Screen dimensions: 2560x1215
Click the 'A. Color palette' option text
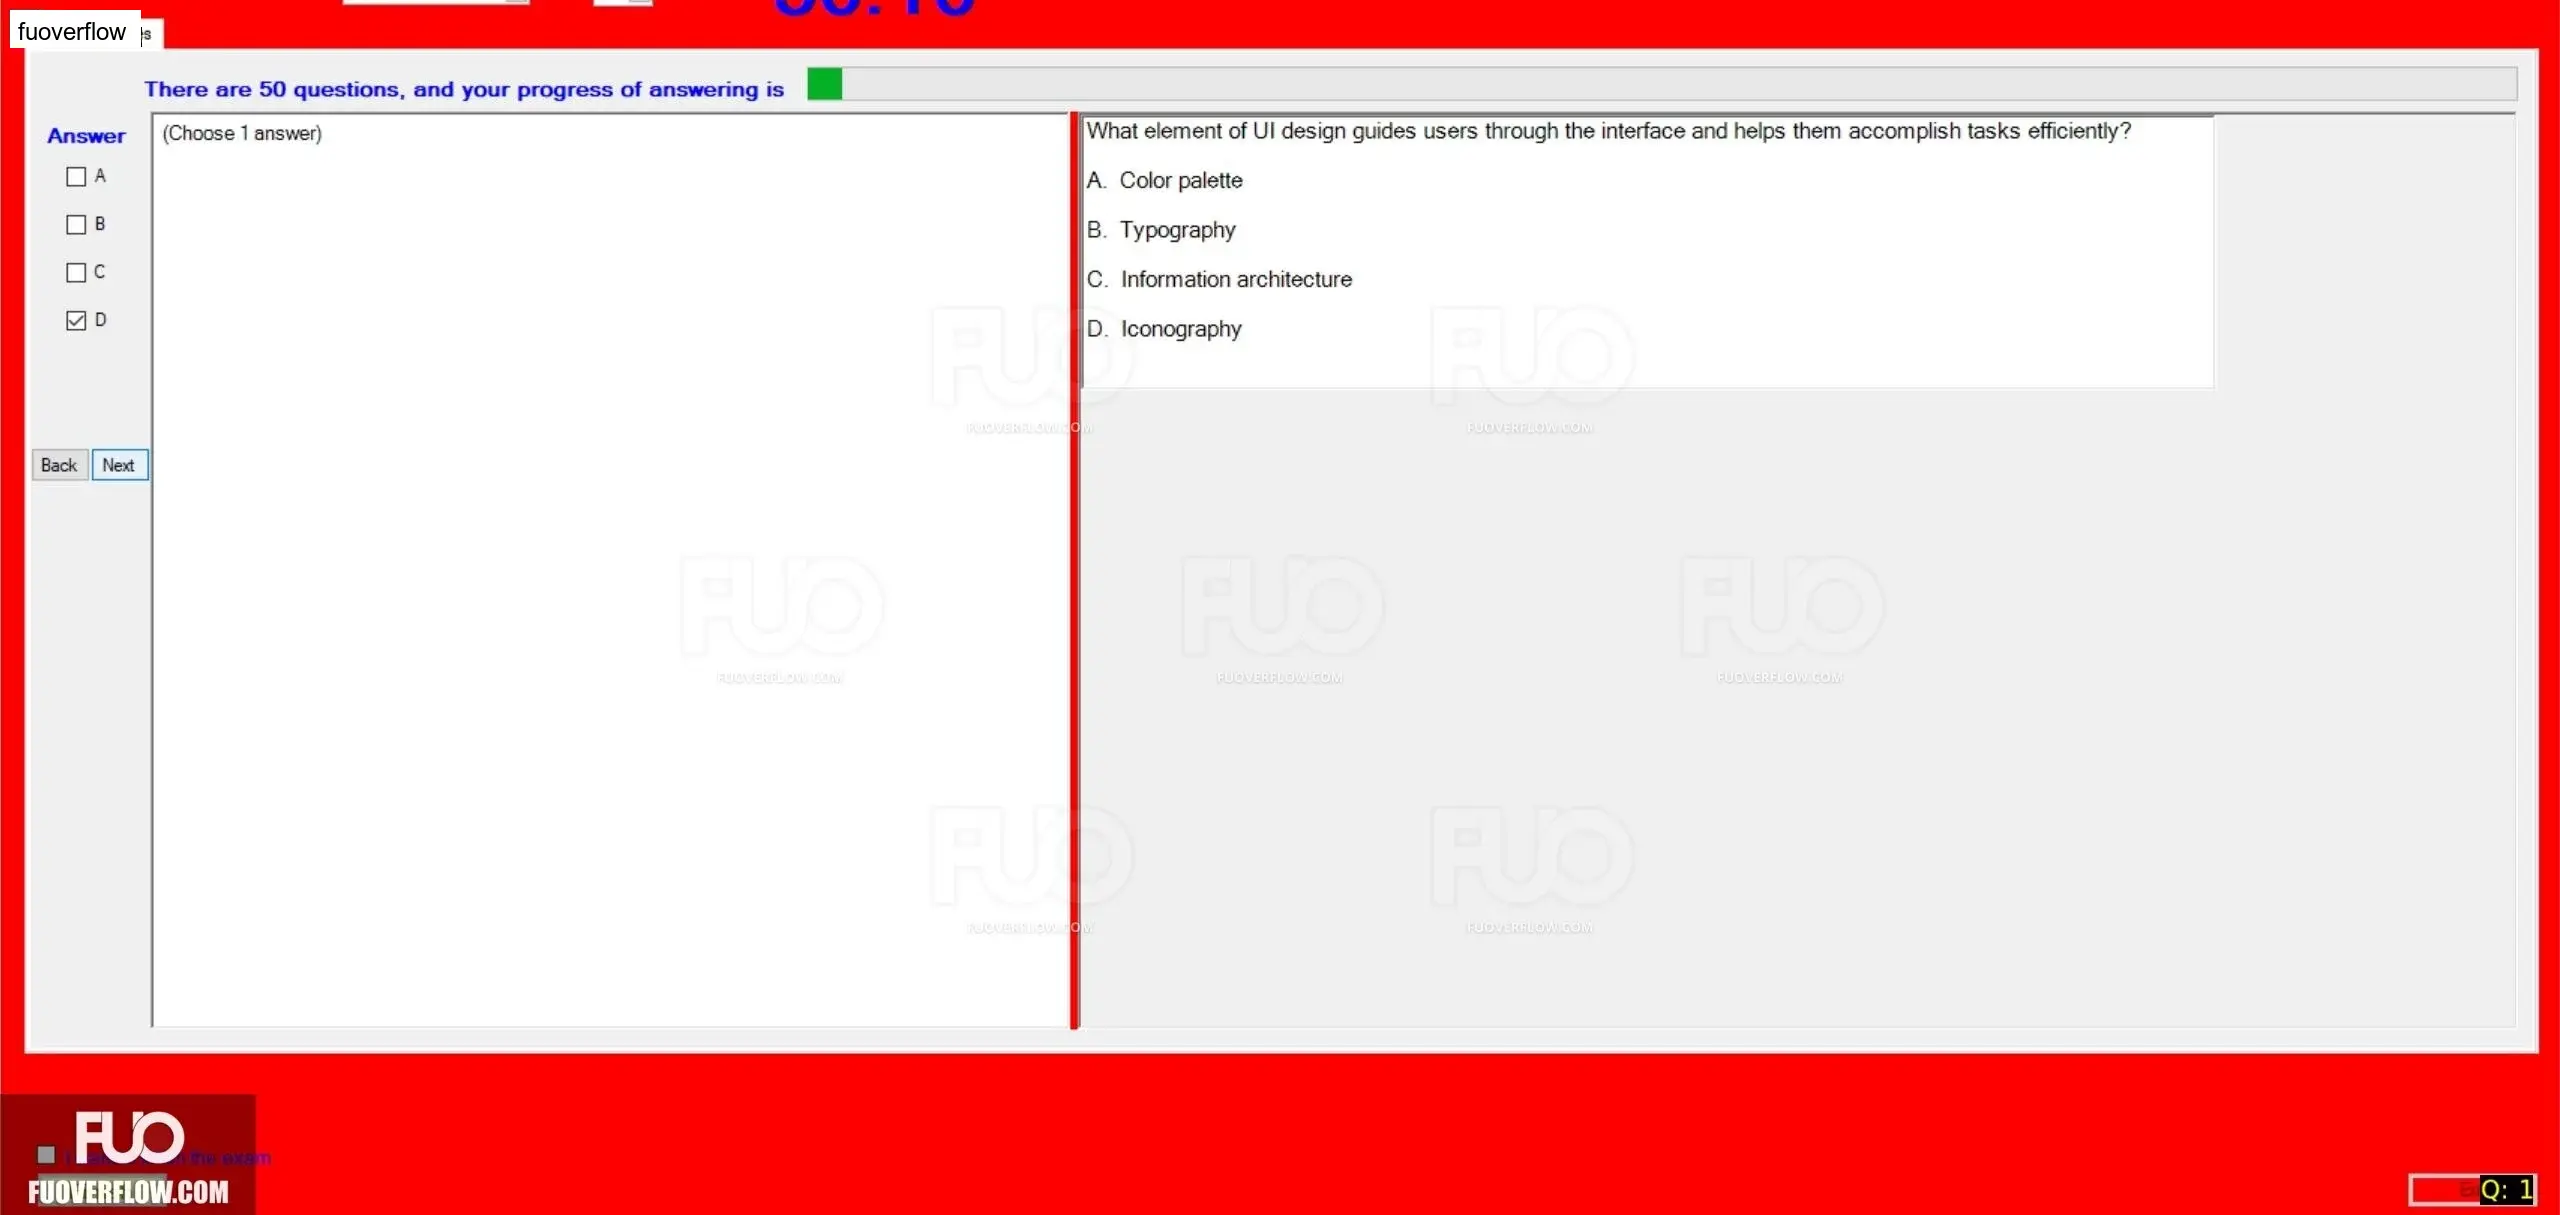pos(1164,181)
